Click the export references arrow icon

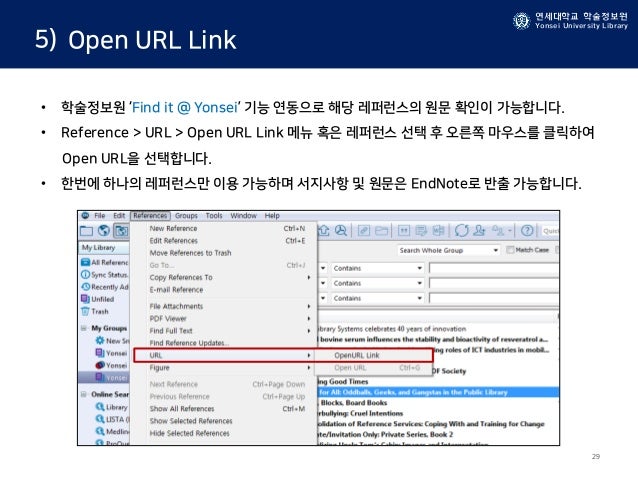[x=324, y=231]
